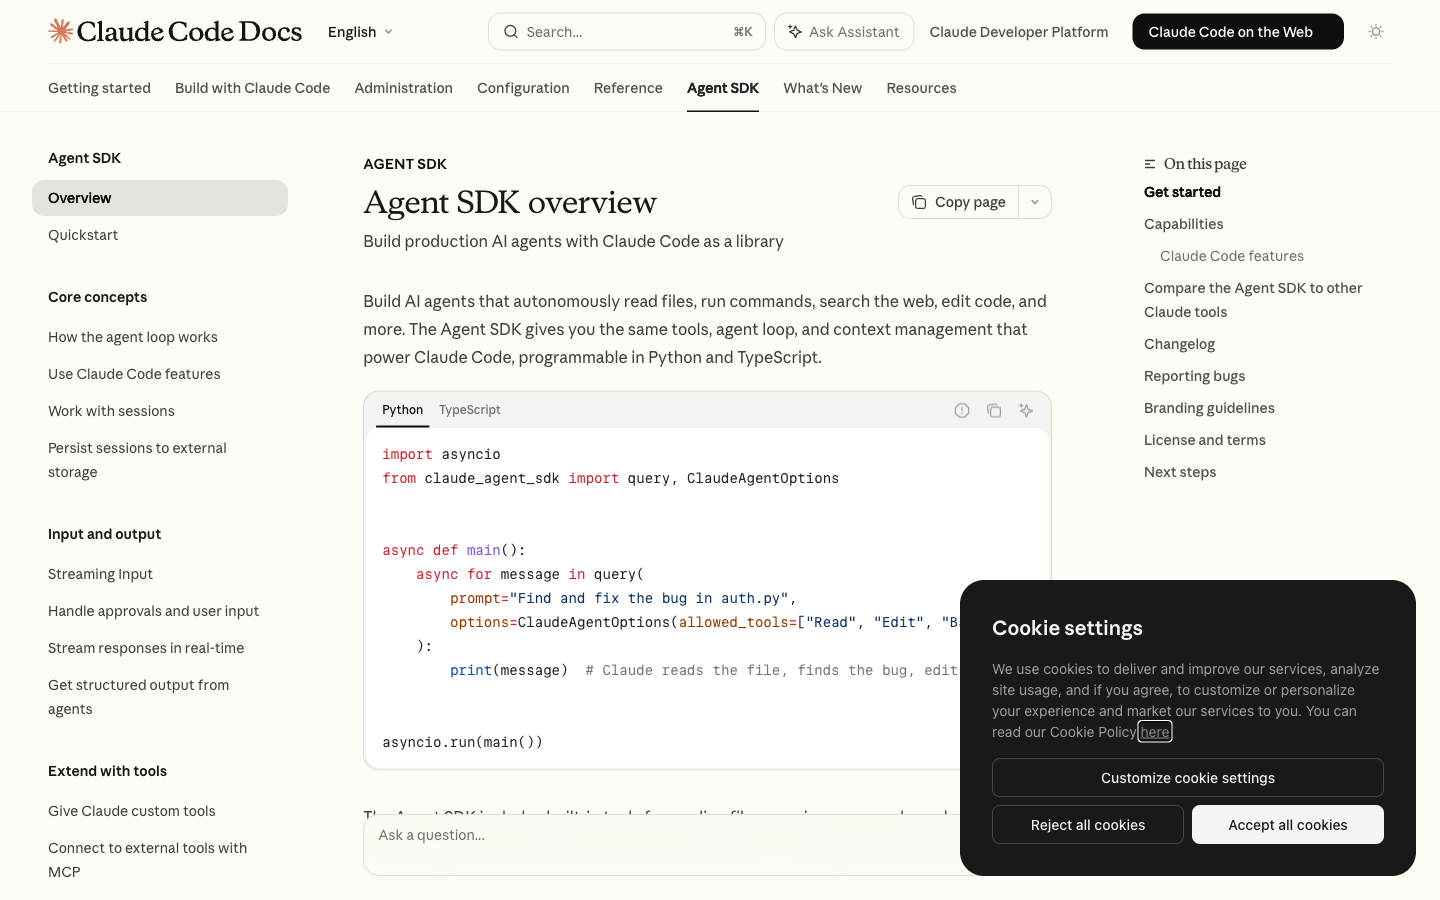Jump to License and terms section

[1204, 440]
